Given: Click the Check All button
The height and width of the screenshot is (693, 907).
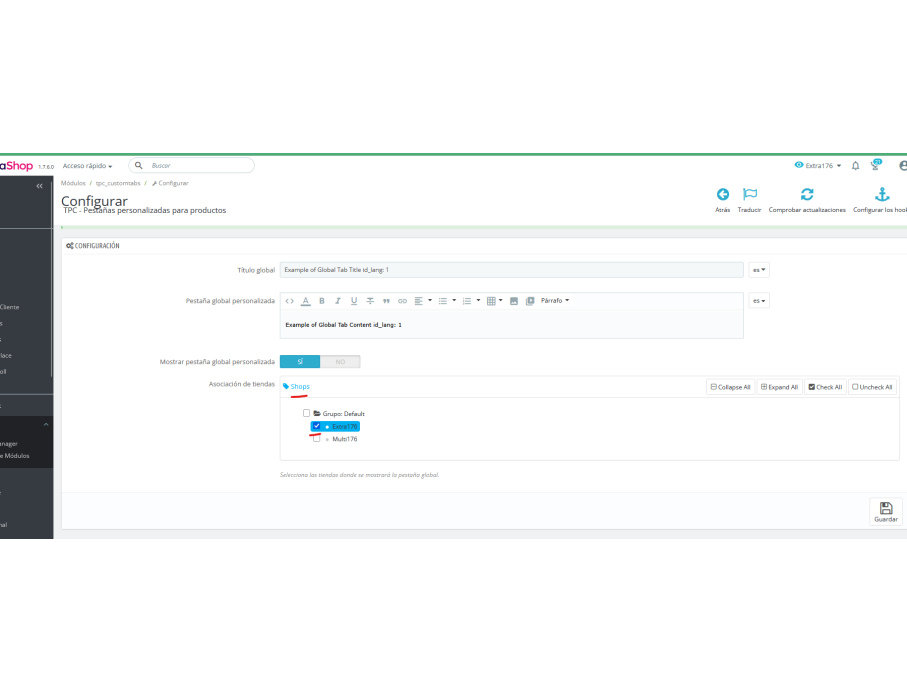Looking at the screenshot, I should pos(825,387).
